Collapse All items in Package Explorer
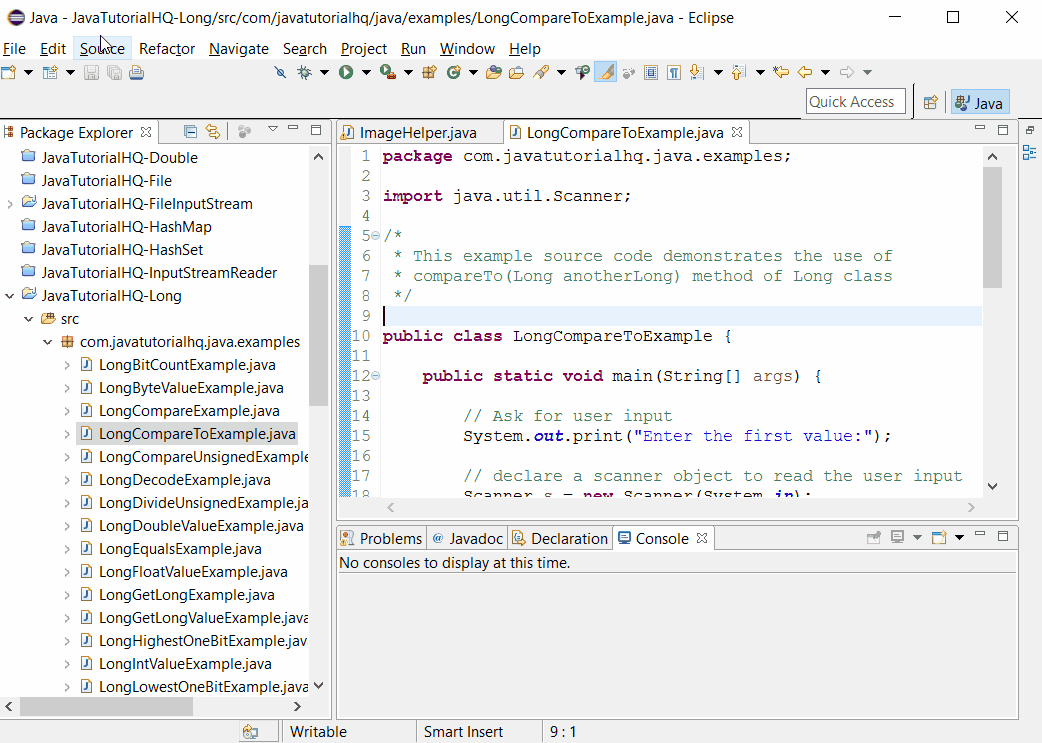This screenshot has width=1042, height=743. (190, 131)
